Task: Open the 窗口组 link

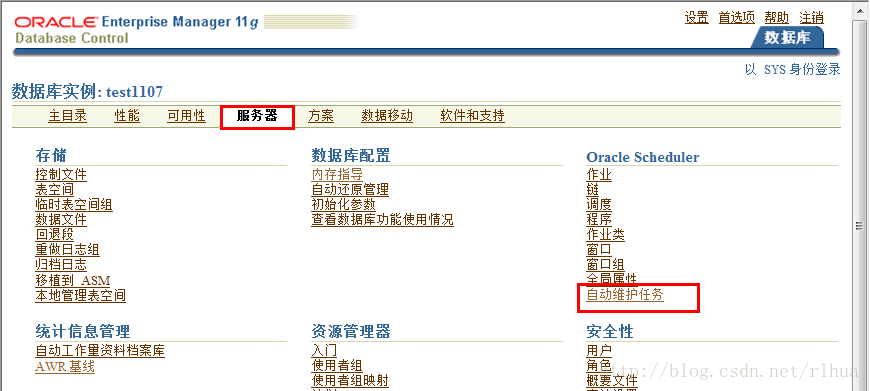Action: (x=605, y=265)
